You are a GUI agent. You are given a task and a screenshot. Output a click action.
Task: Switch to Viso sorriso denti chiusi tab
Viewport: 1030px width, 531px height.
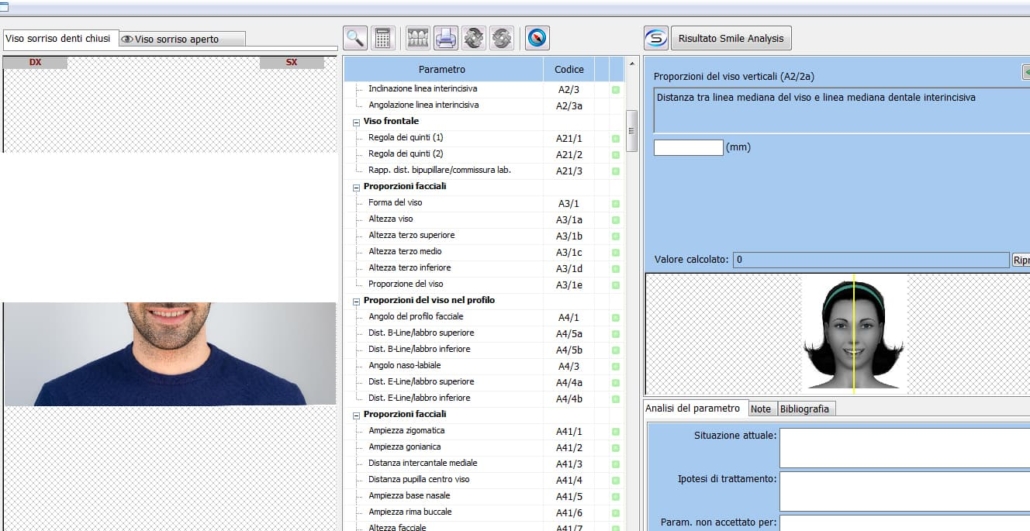click(61, 39)
